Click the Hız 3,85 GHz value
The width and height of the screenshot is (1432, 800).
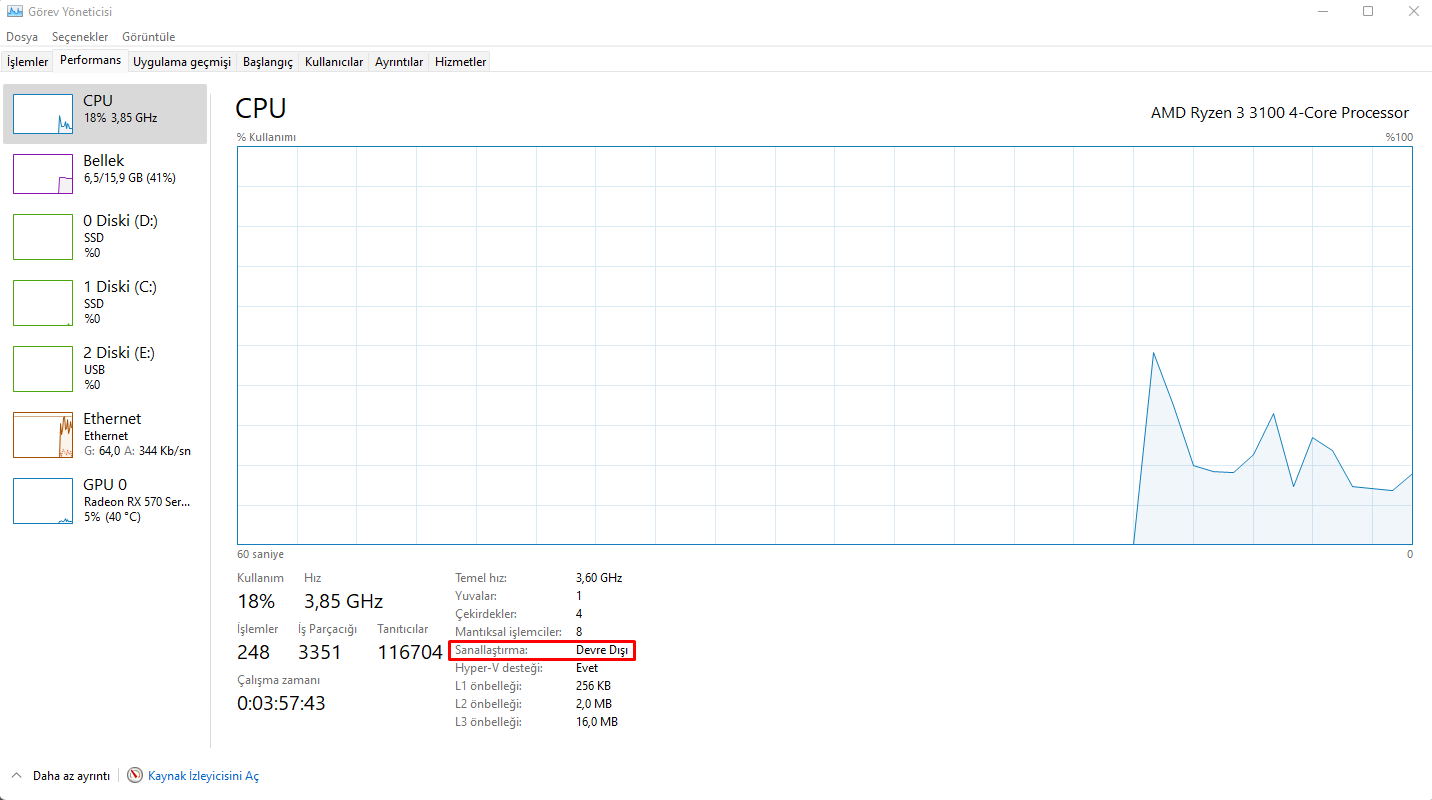coord(344,601)
